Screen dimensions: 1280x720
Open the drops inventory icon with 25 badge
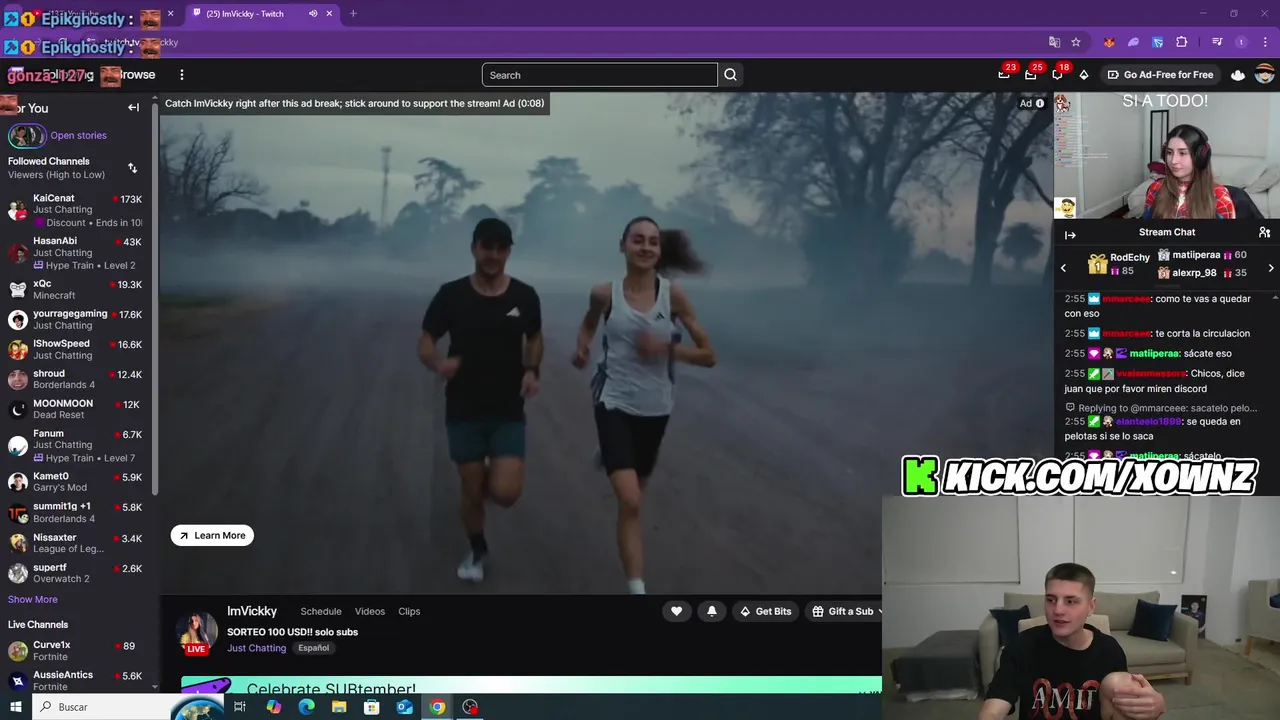pyautogui.click(x=1031, y=75)
